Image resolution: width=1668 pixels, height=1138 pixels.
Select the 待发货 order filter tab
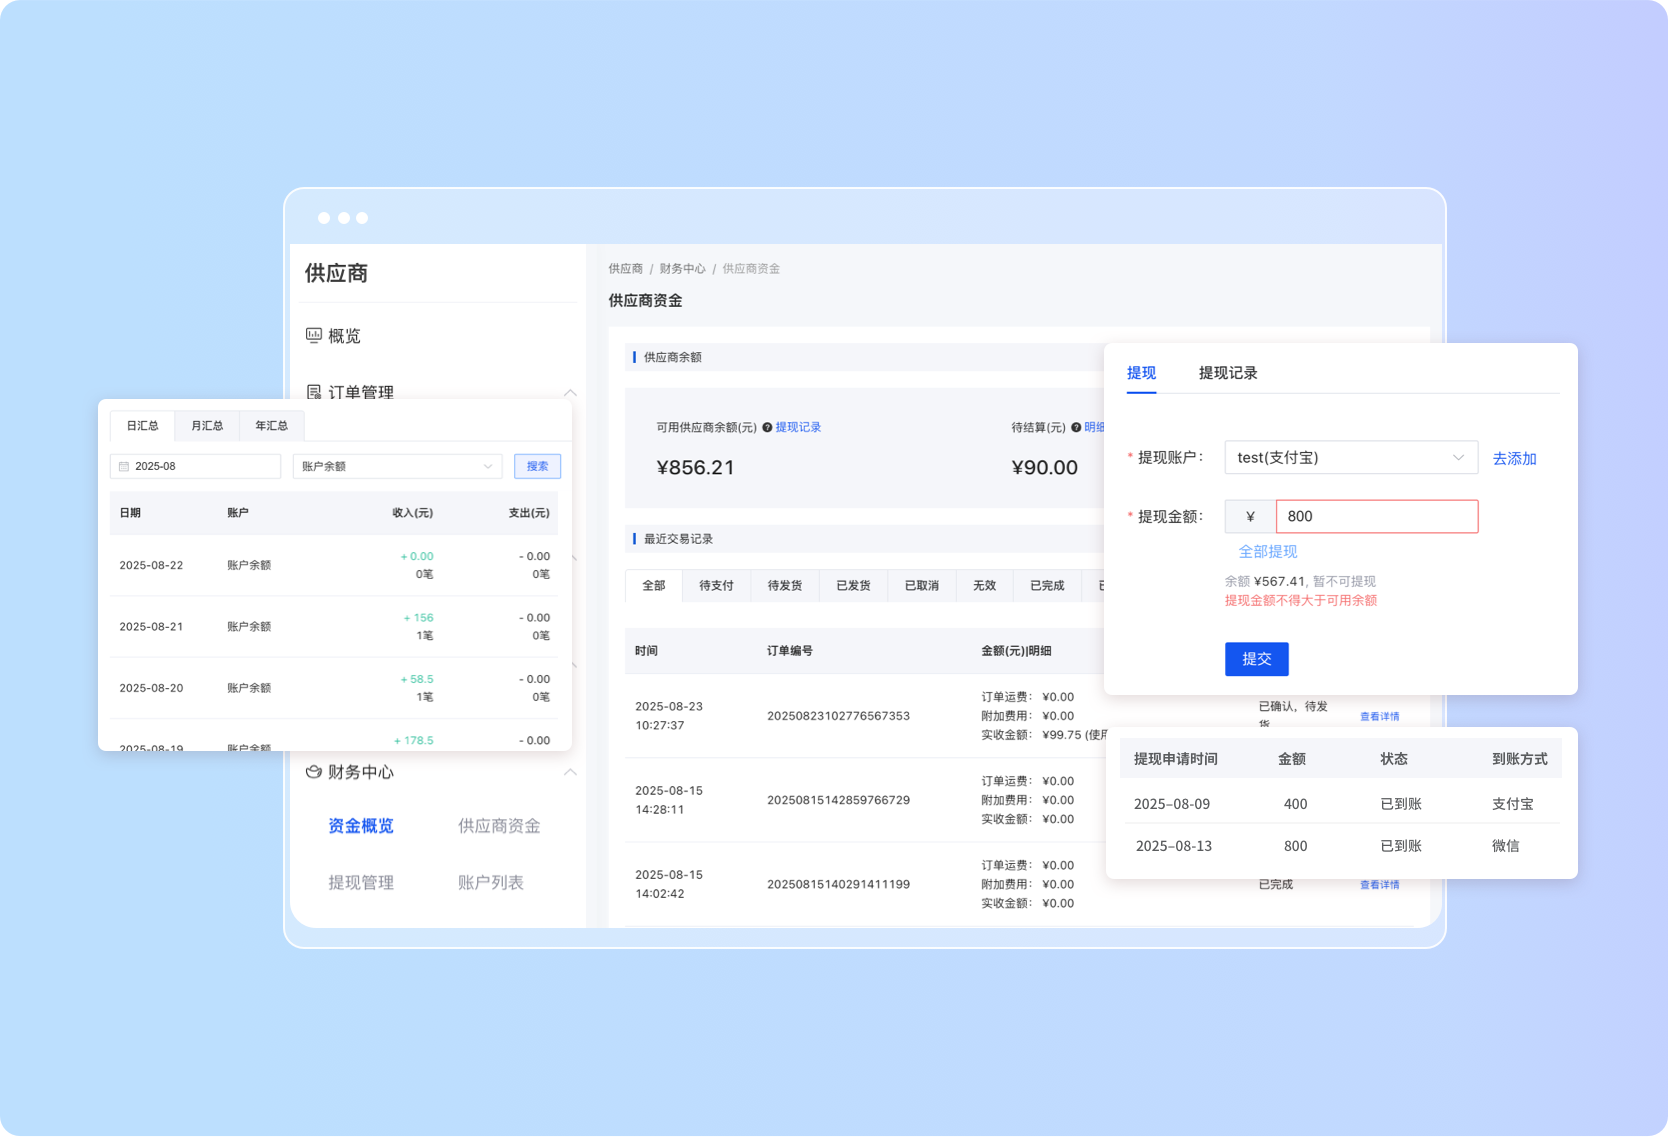pyautogui.click(x=784, y=586)
